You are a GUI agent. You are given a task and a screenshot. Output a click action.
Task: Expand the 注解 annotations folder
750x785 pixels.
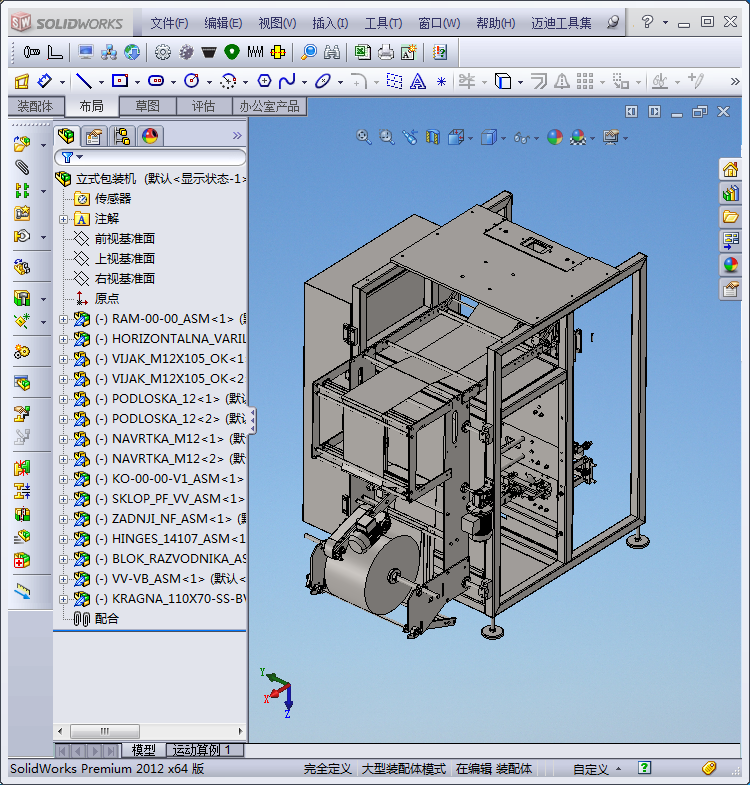[63, 219]
